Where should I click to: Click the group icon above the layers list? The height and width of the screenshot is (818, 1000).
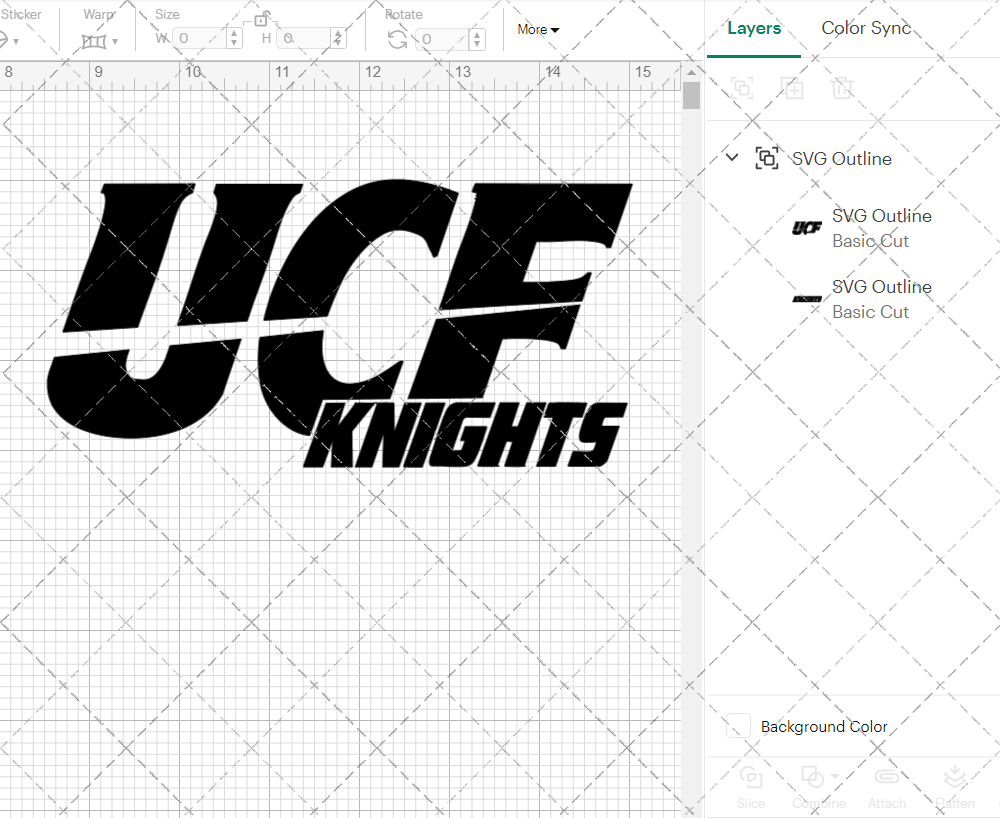[742, 88]
